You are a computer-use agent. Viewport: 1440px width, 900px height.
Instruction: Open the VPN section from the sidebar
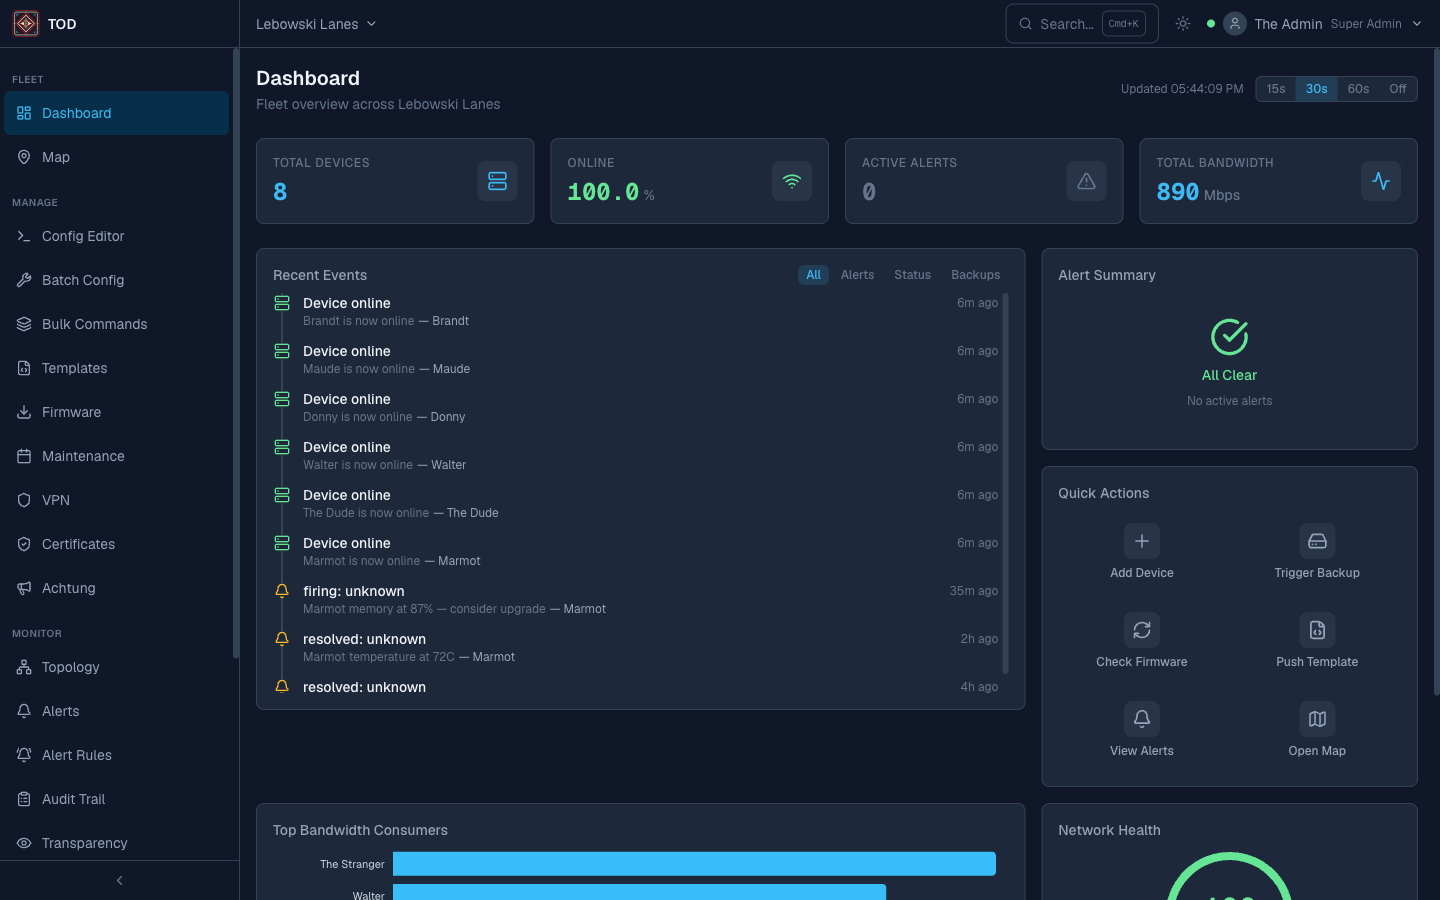pyautogui.click(x=55, y=500)
